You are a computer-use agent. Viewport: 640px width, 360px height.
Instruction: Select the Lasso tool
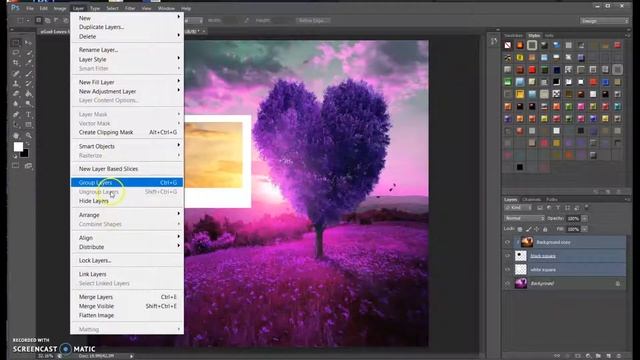click(x=16, y=53)
